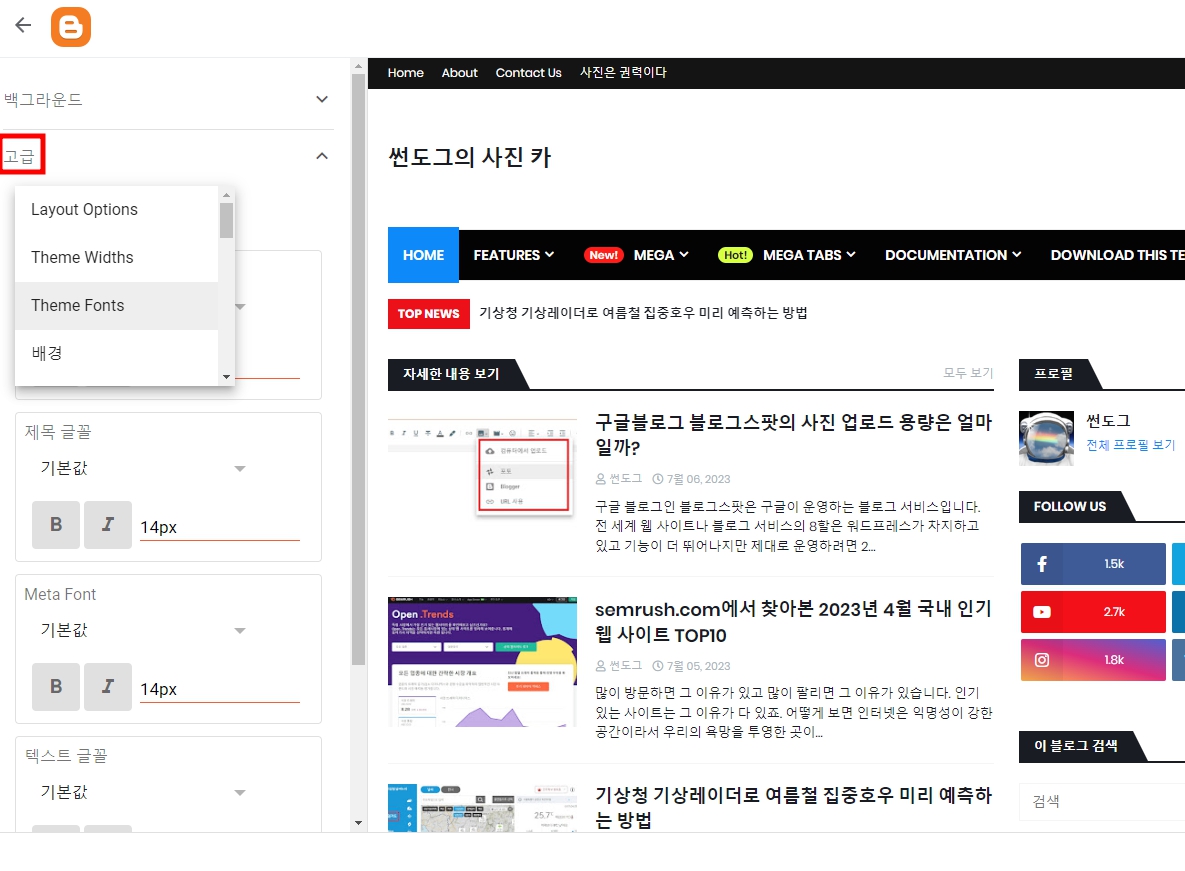
Task: Expand the DOCUMENTATION menu
Action: [953, 255]
